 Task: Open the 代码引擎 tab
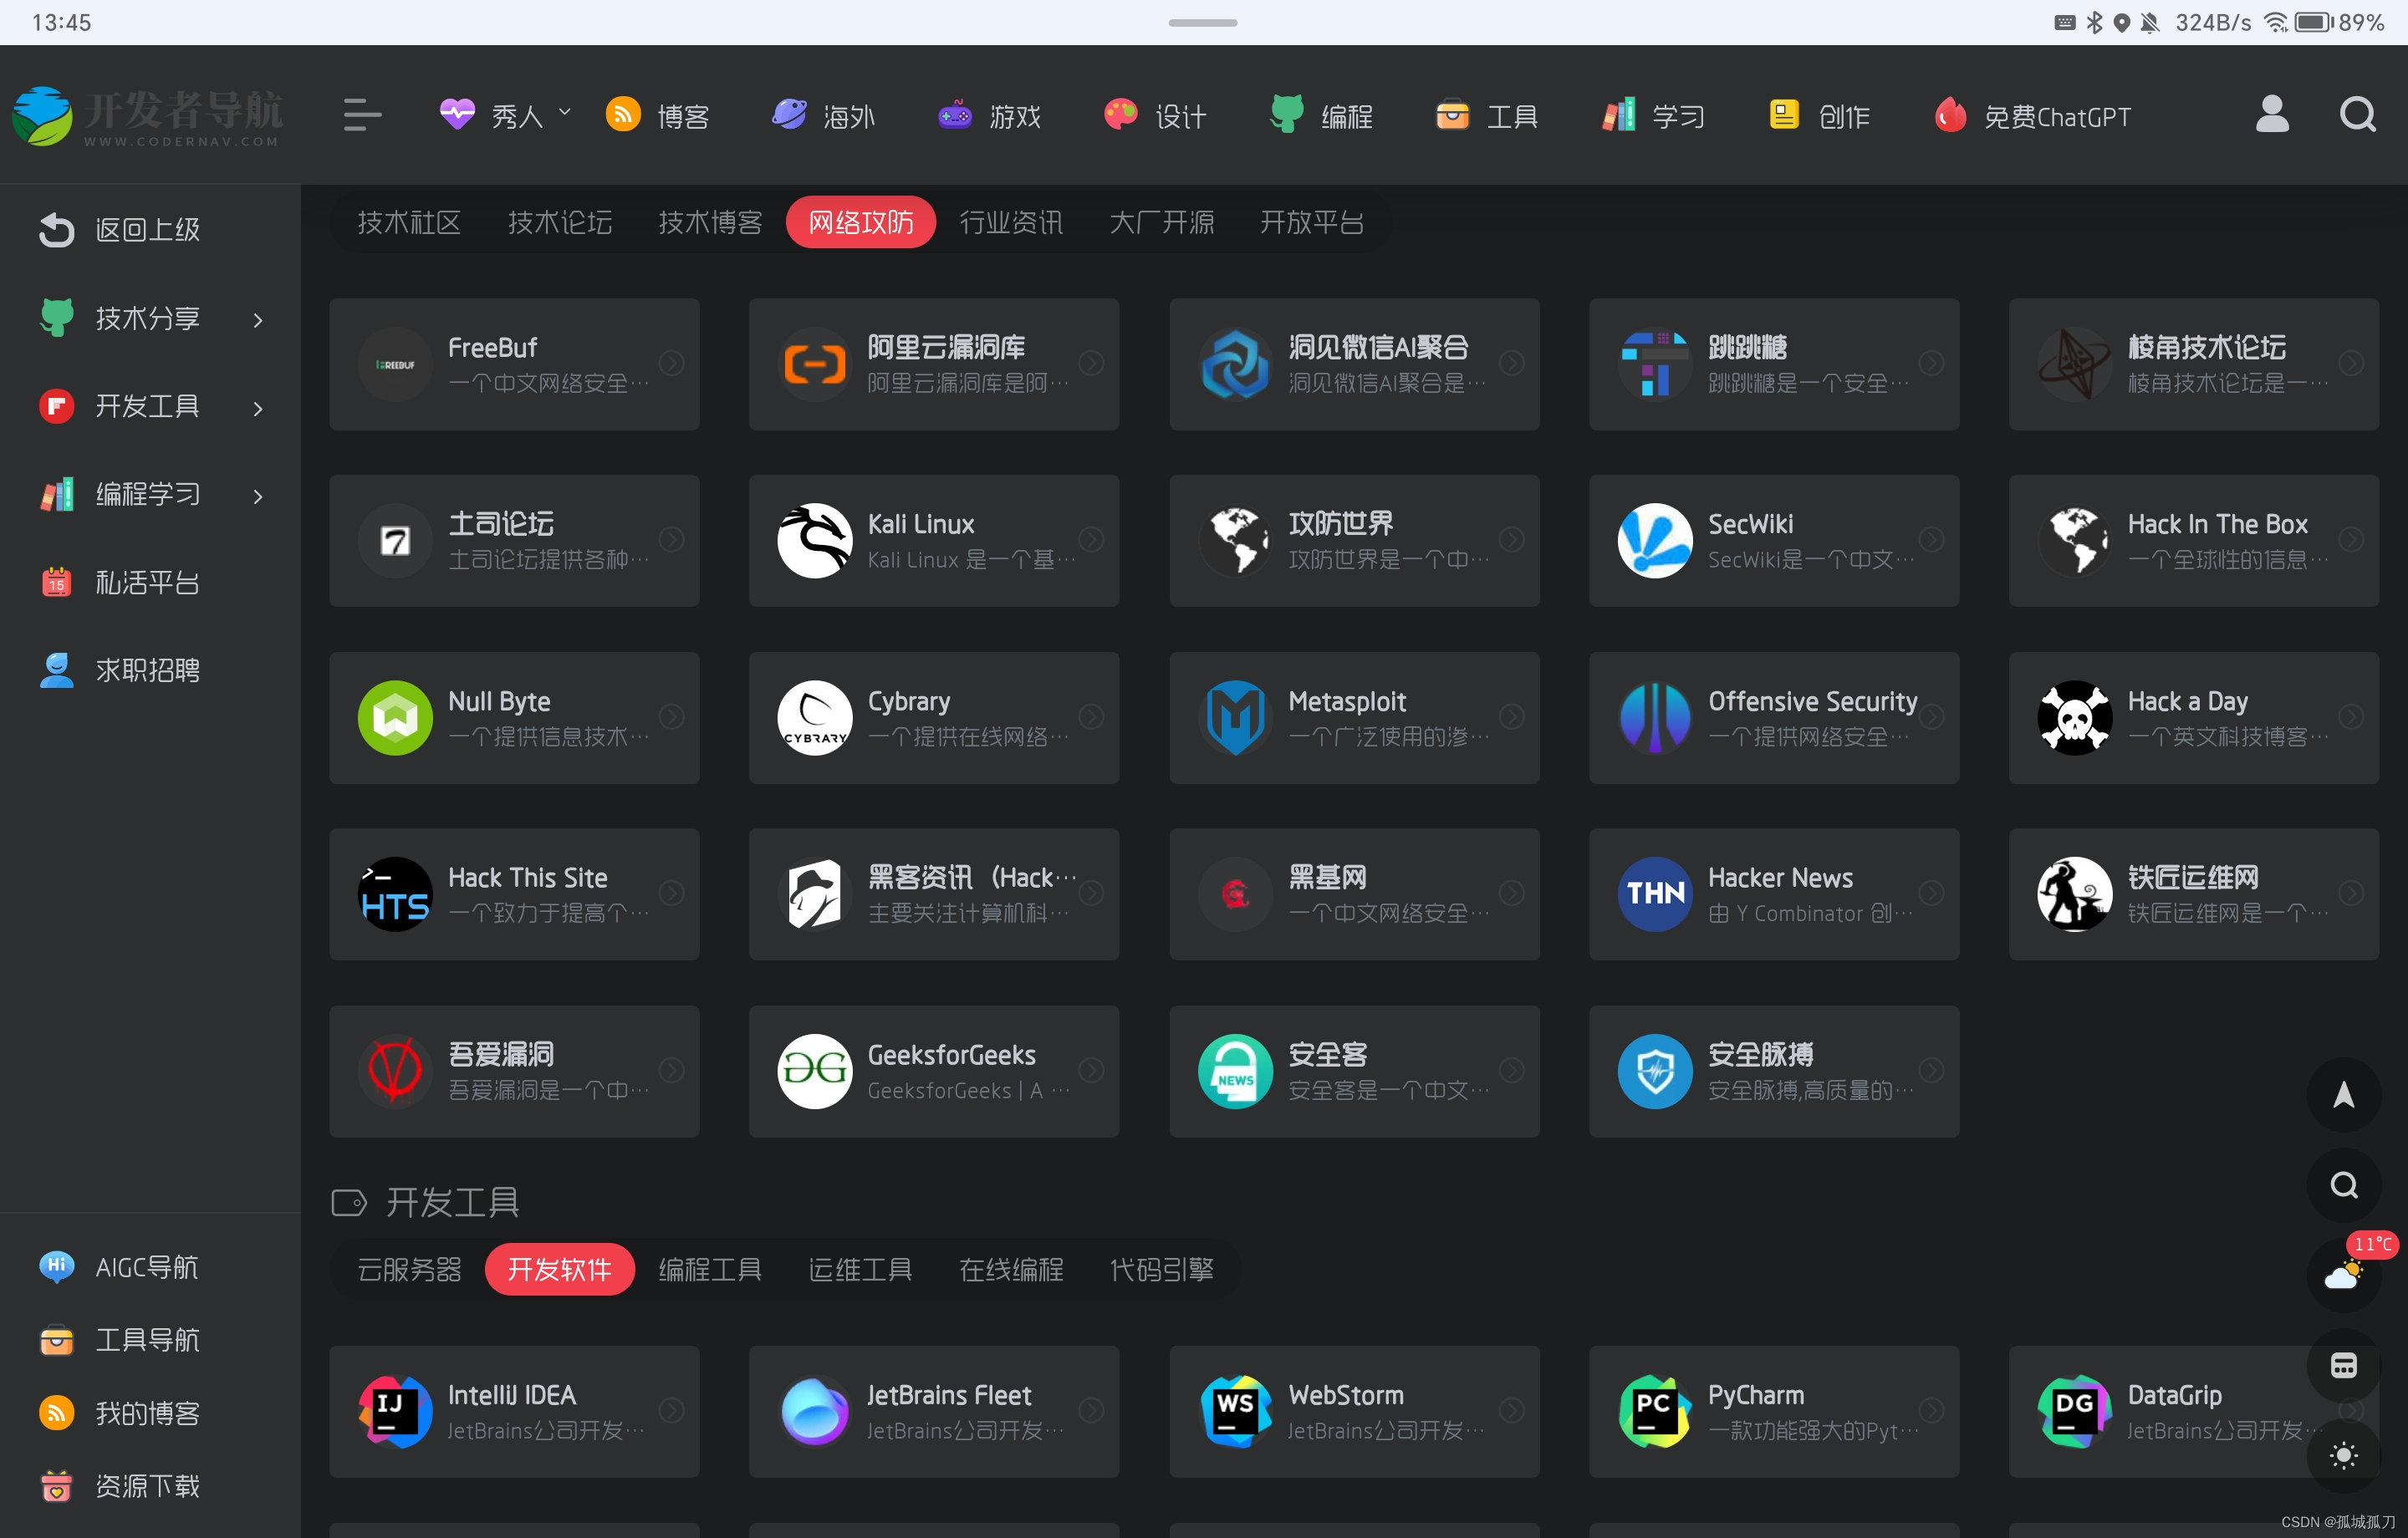[1161, 1269]
